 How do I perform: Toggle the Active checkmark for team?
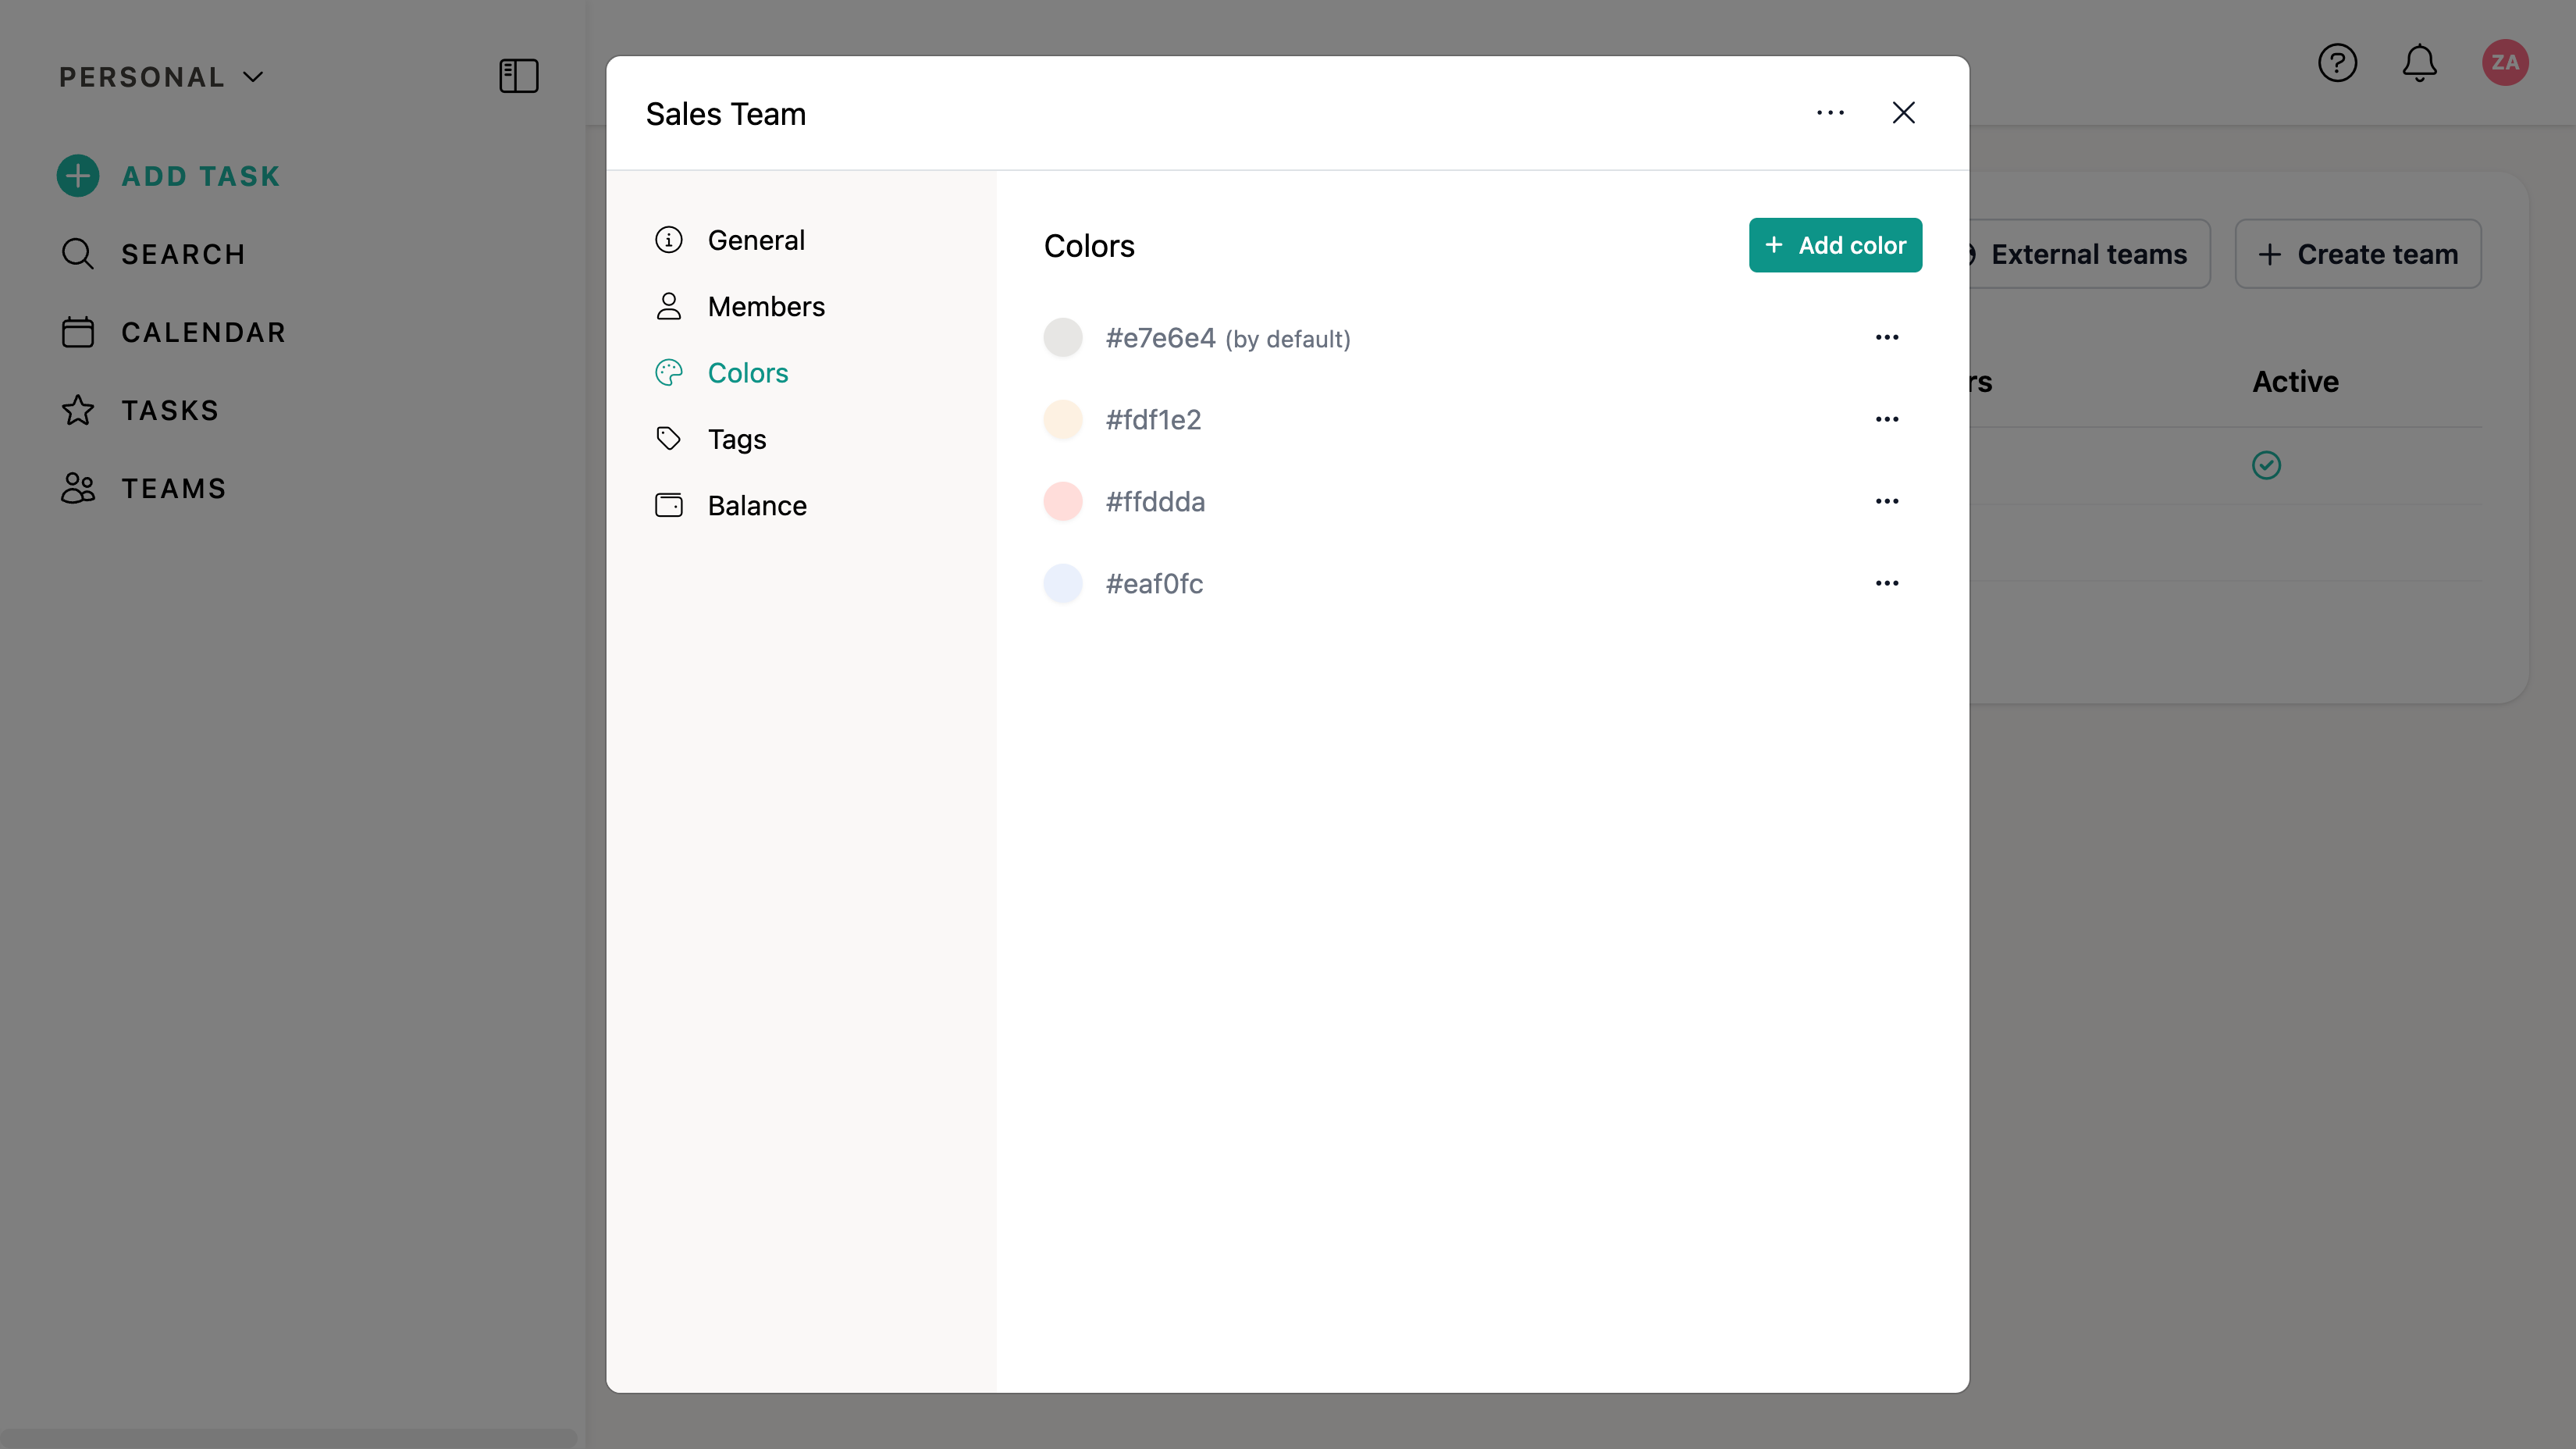(x=2266, y=465)
